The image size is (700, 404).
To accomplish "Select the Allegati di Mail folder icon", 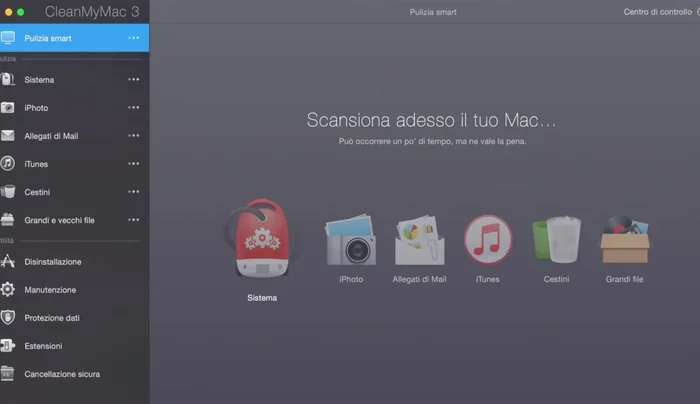I will tap(419, 240).
